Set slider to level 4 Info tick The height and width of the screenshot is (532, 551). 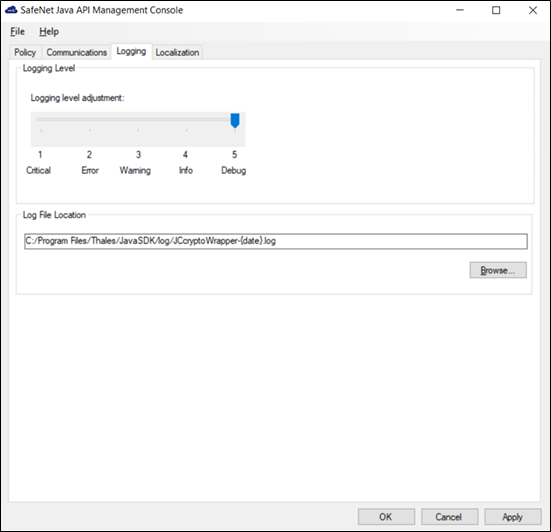click(x=187, y=130)
